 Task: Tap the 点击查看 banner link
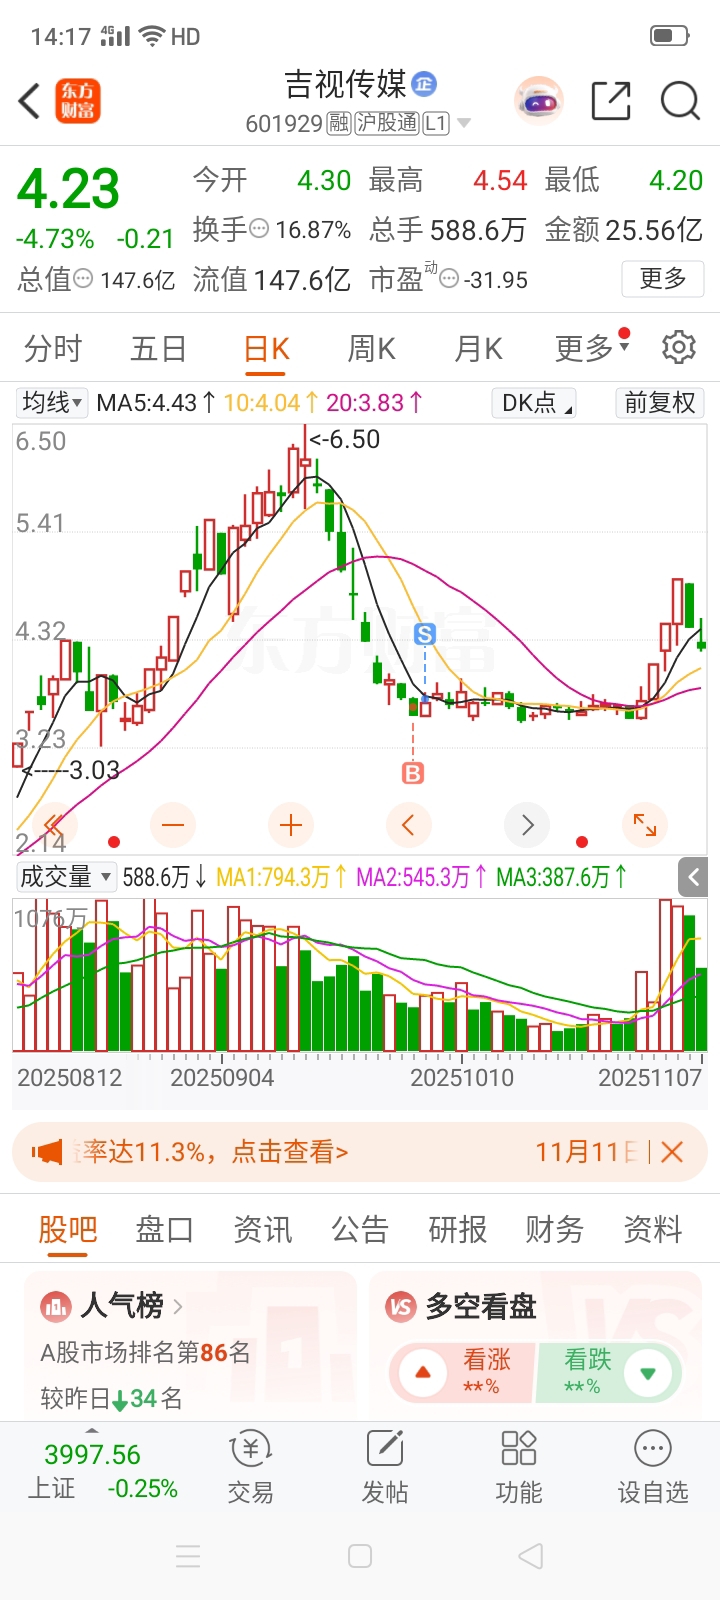pos(290,1152)
